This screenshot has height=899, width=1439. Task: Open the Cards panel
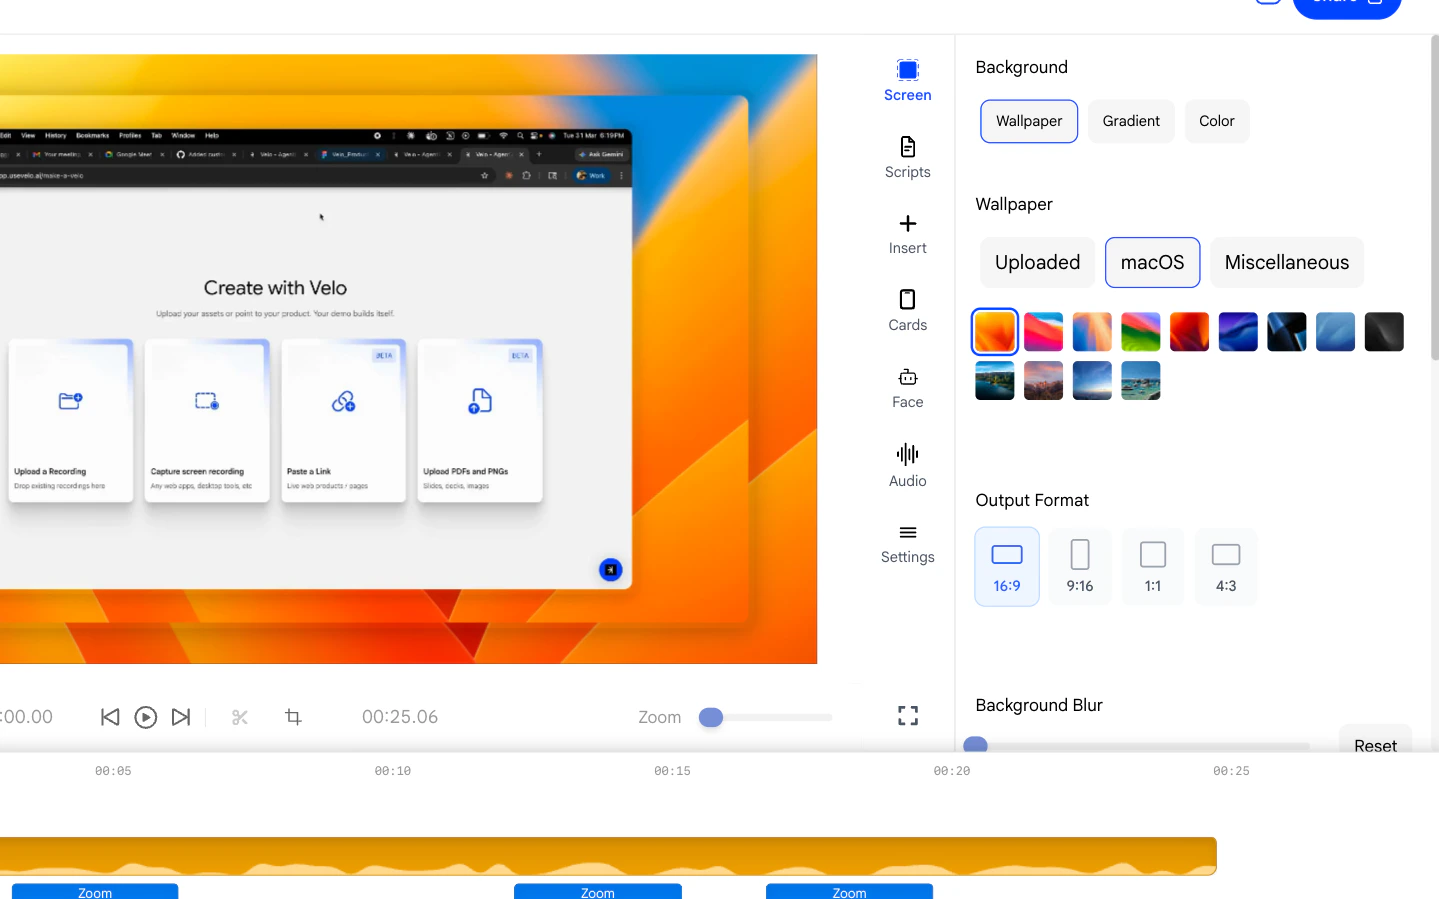(907, 311)
